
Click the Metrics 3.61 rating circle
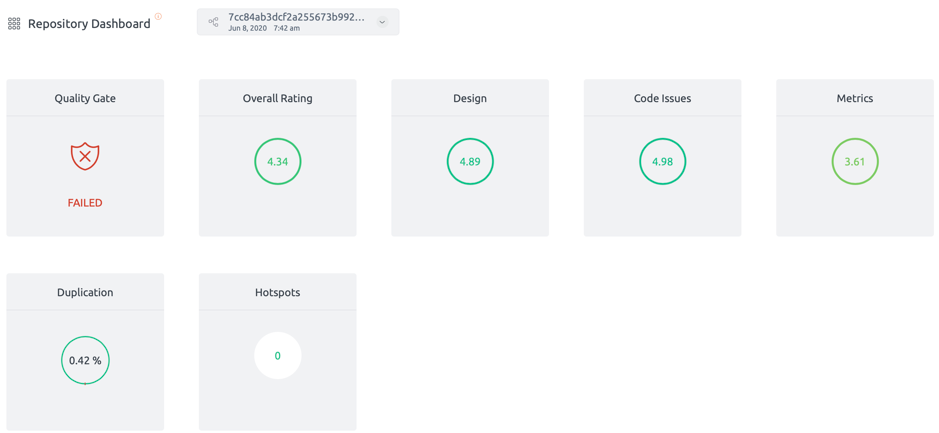[855, 162]
